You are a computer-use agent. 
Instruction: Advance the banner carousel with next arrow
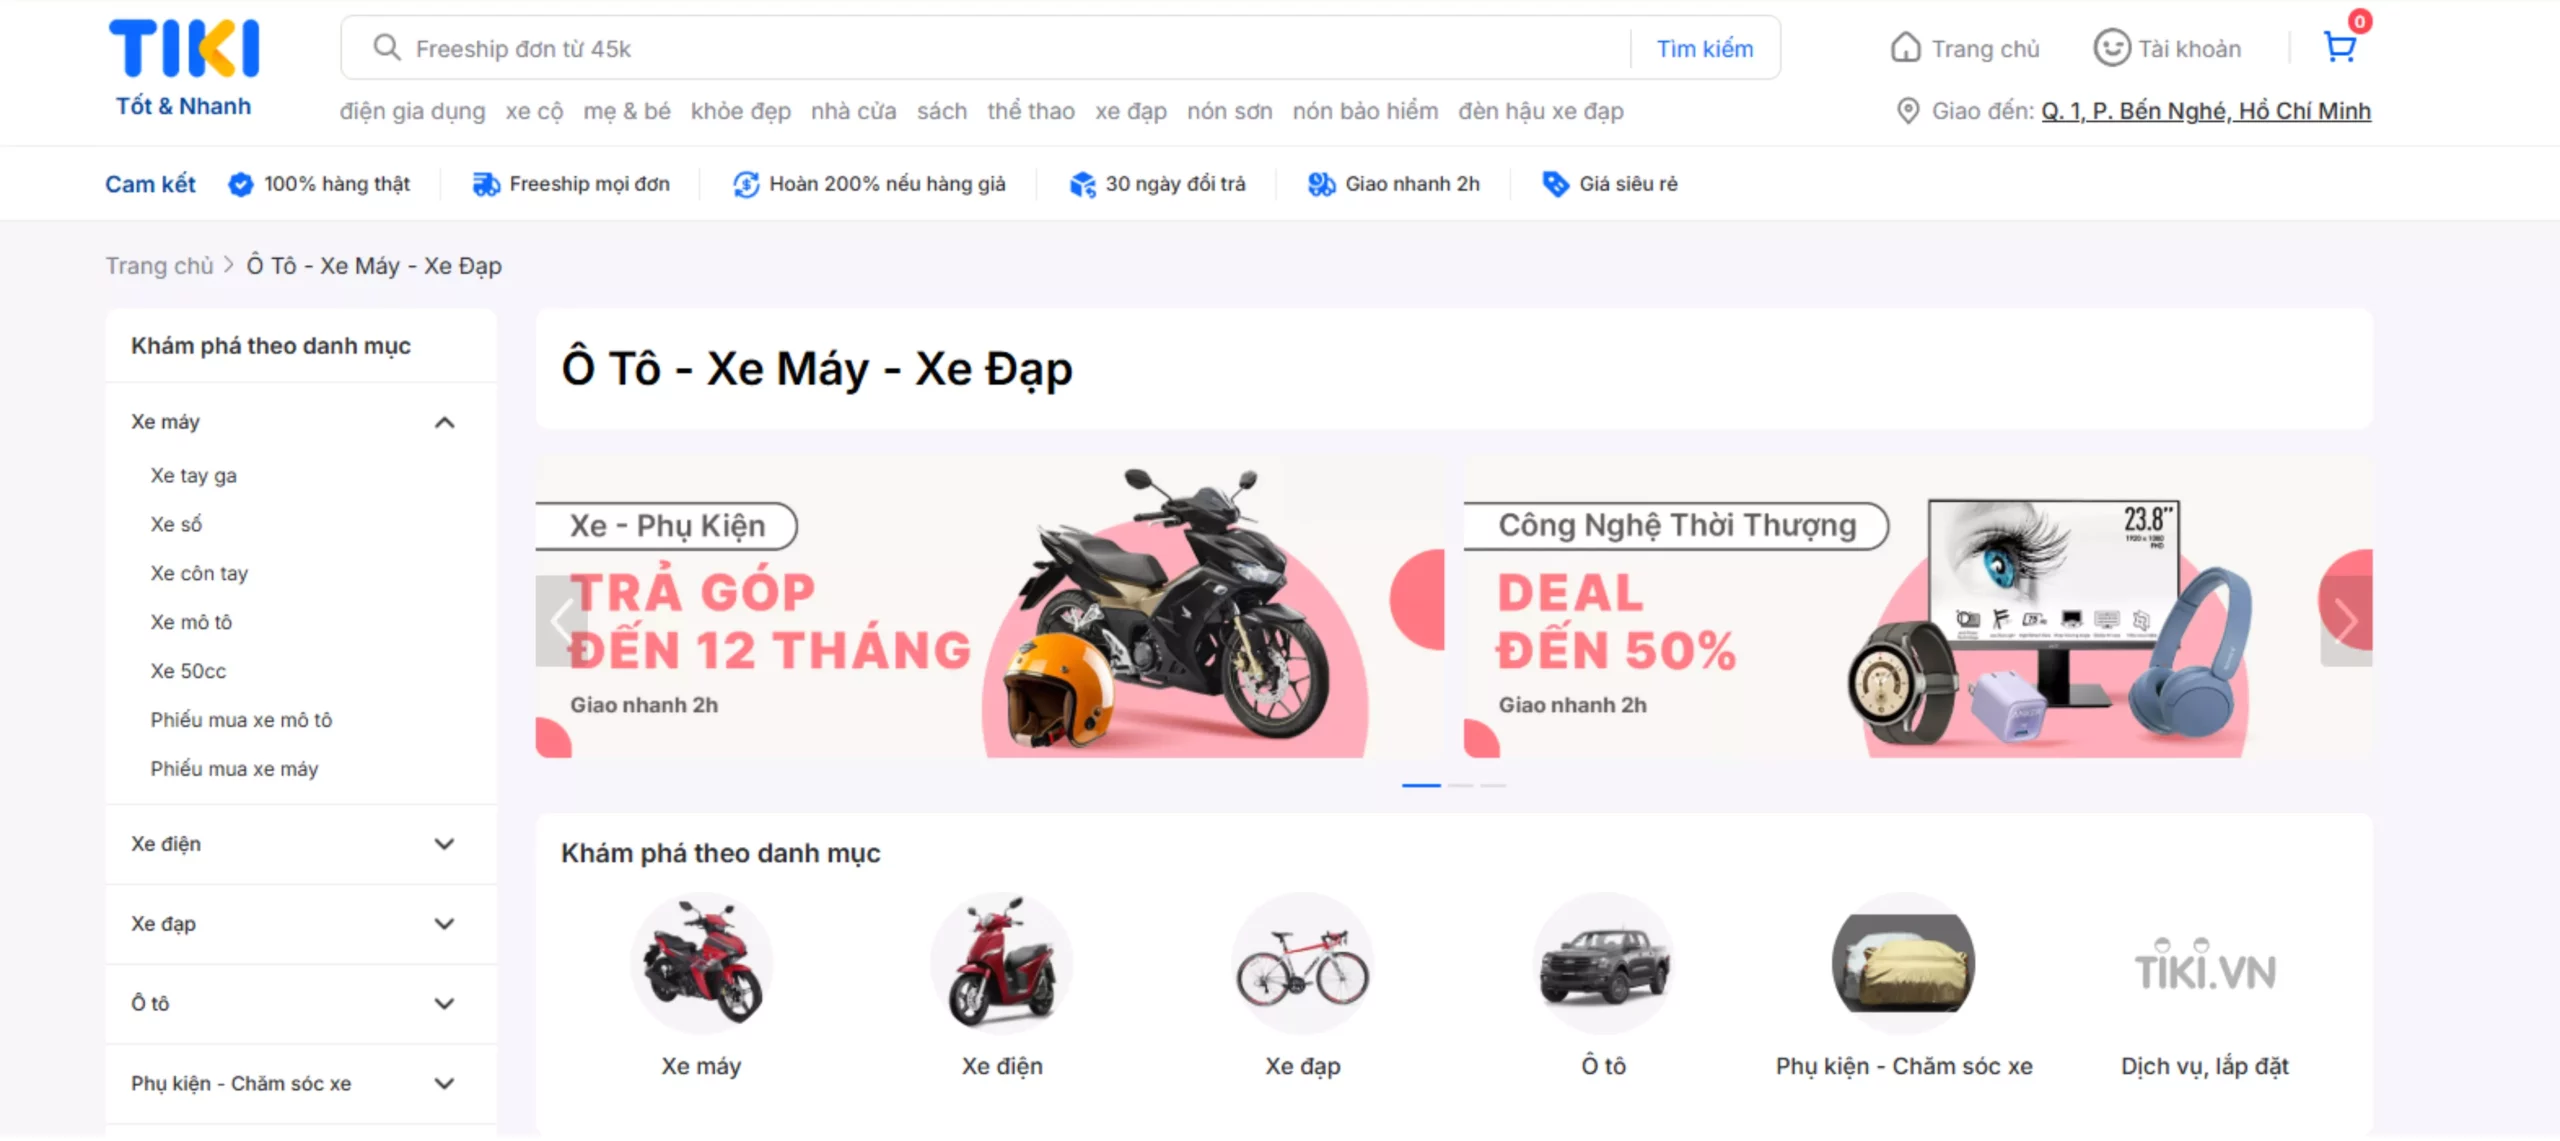(x=2346, y=621)
